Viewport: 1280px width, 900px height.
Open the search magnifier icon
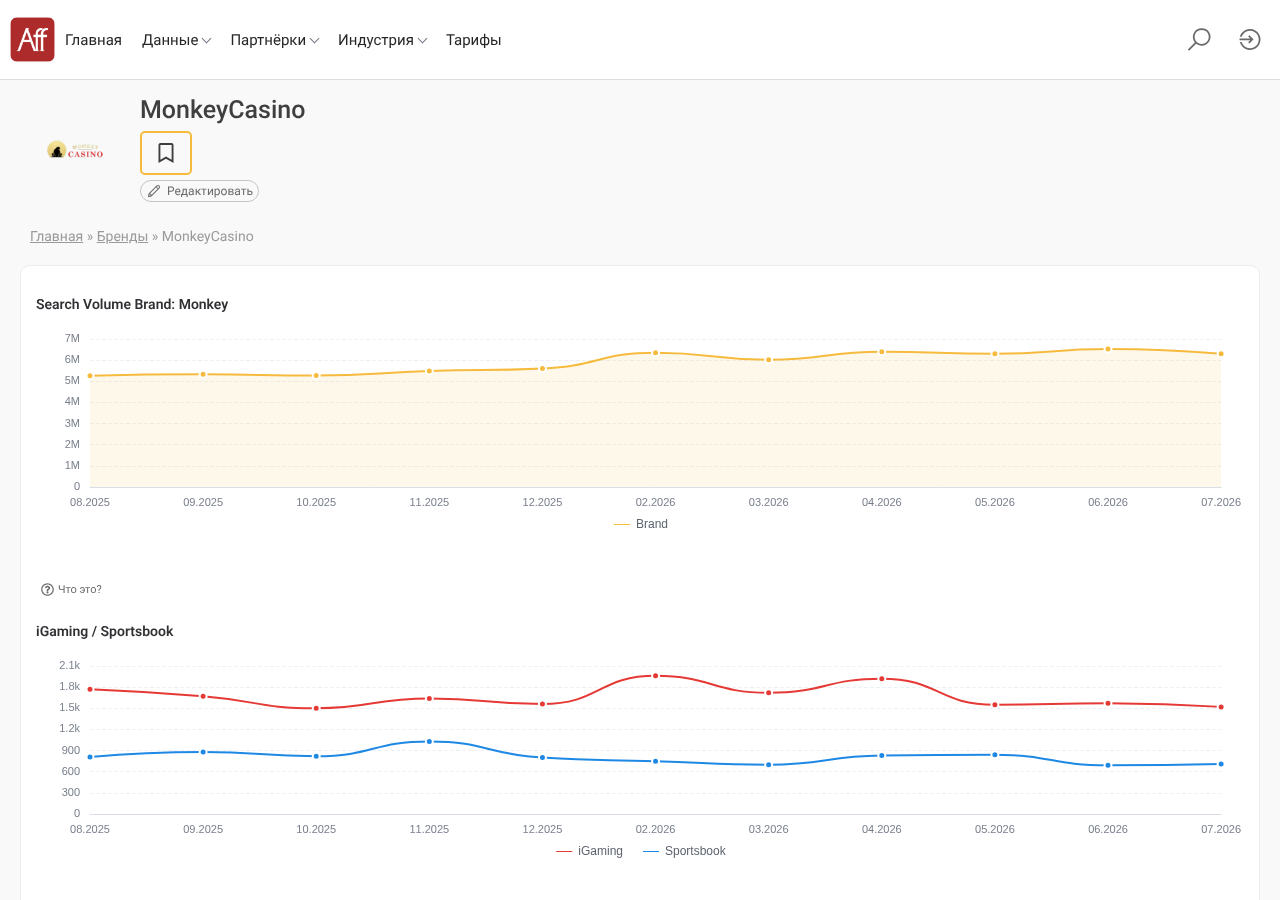(1199, 40)
